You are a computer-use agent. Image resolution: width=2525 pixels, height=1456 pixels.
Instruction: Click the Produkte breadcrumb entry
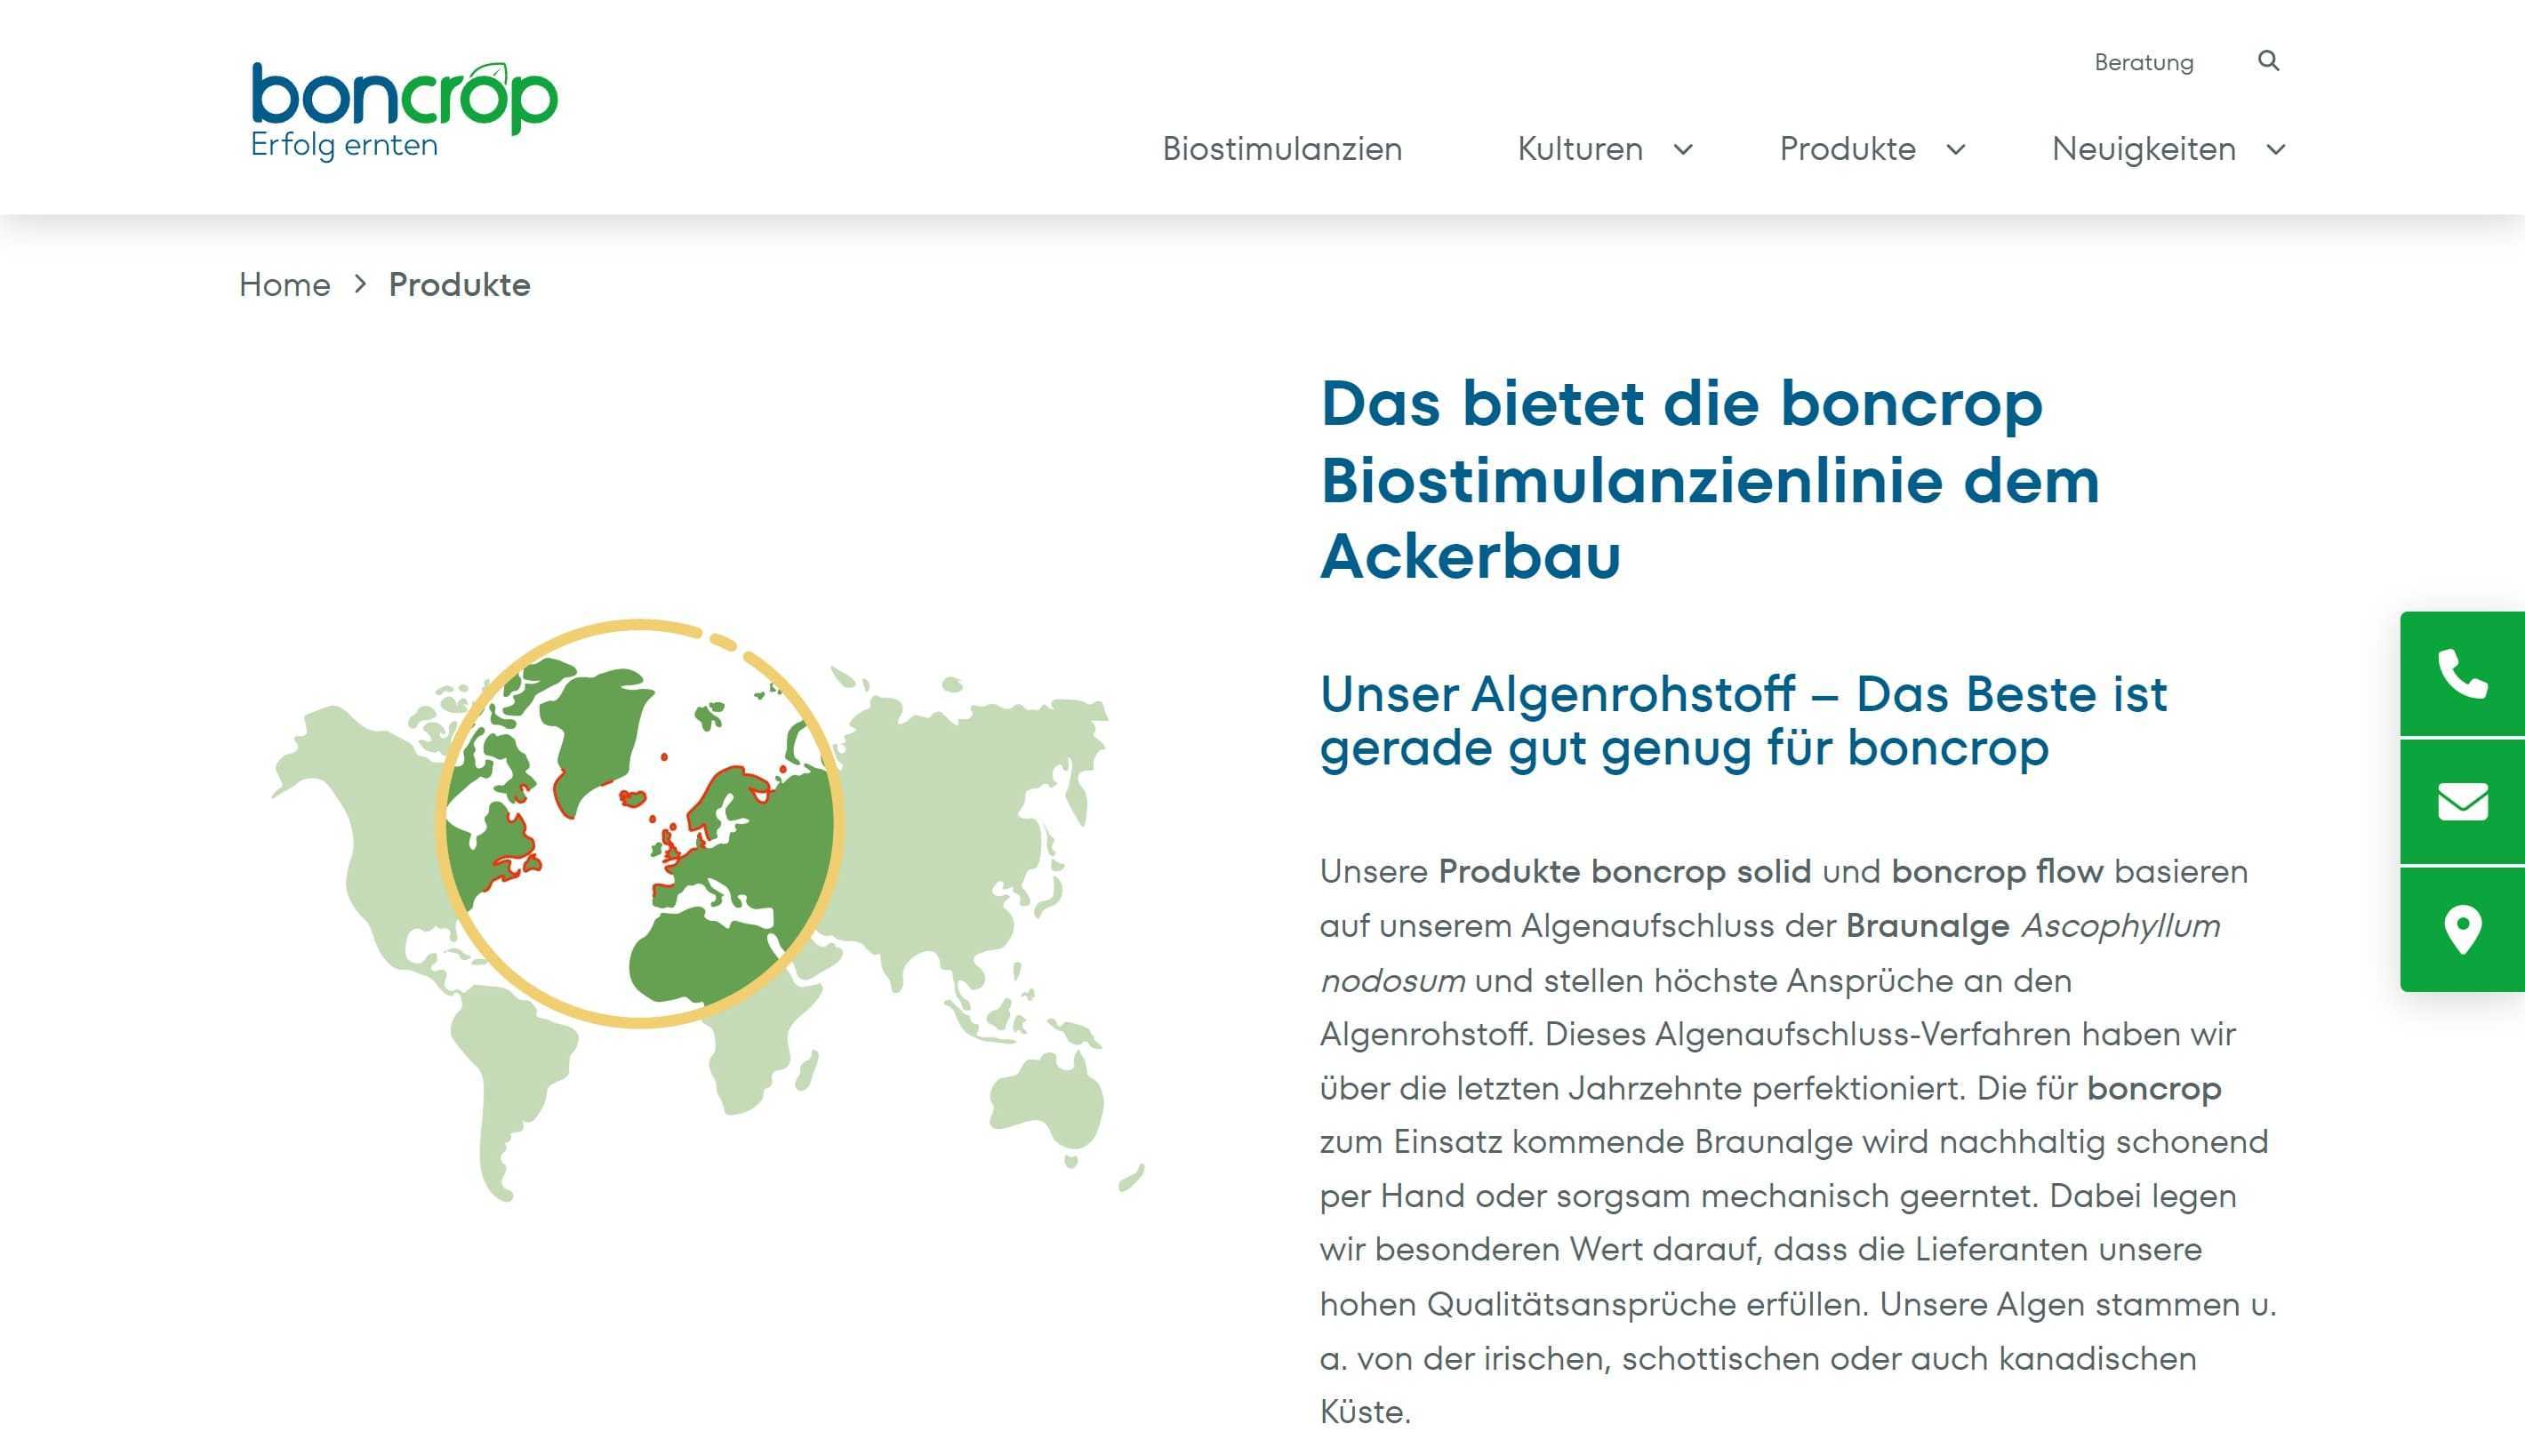click(x=459, y=285)
